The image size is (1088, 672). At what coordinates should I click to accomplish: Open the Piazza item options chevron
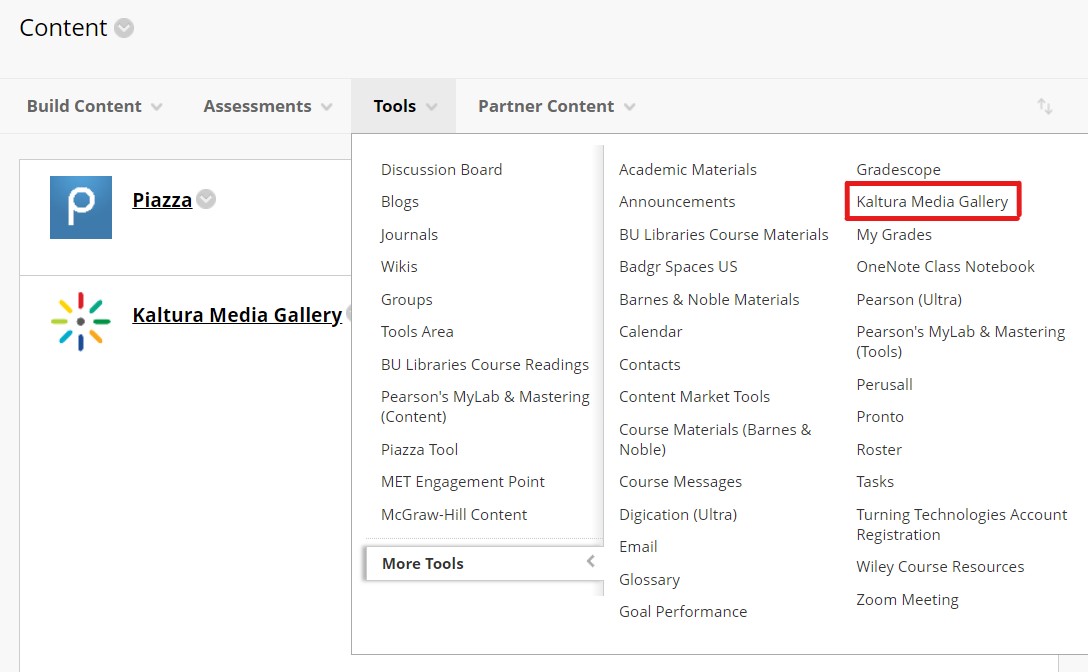coord(205,199)
